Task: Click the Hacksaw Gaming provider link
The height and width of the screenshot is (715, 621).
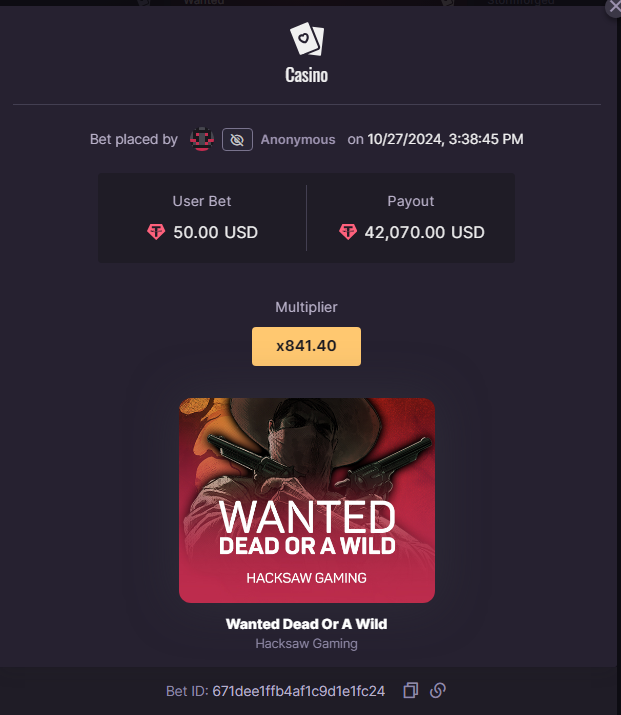Action: click(306, 643)
